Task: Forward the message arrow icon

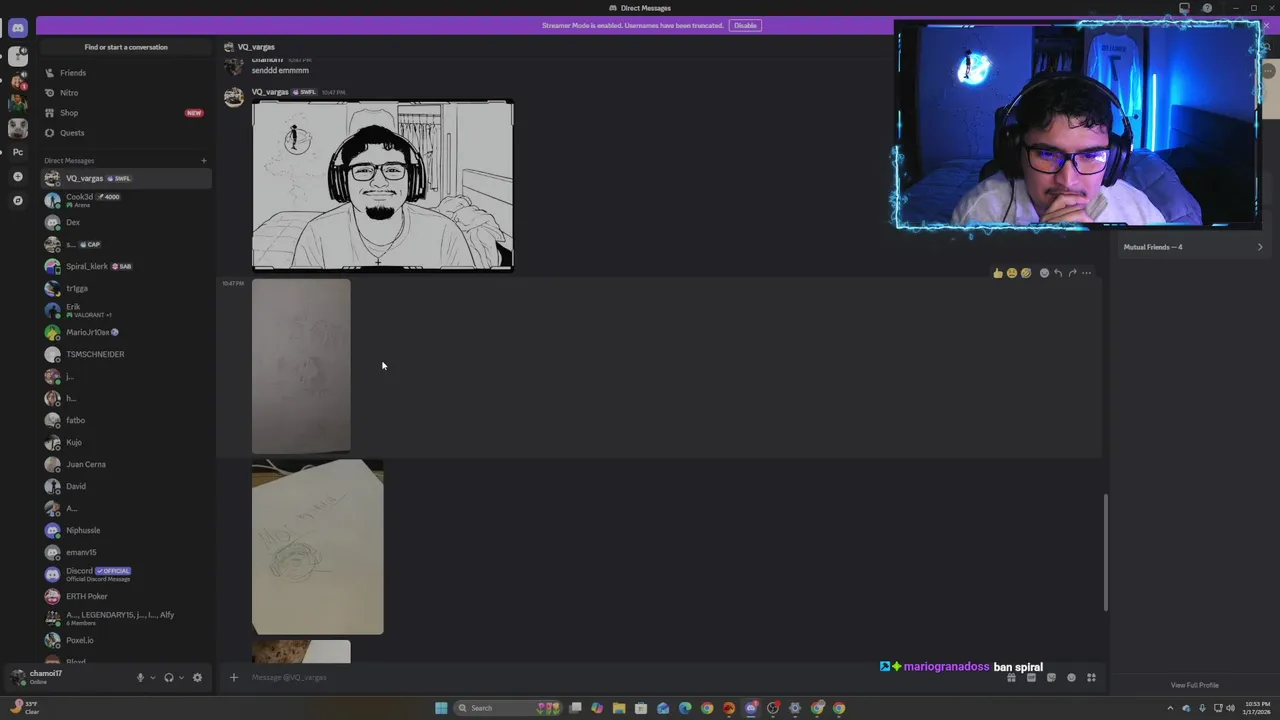Action: click(x=1072, y=273)
